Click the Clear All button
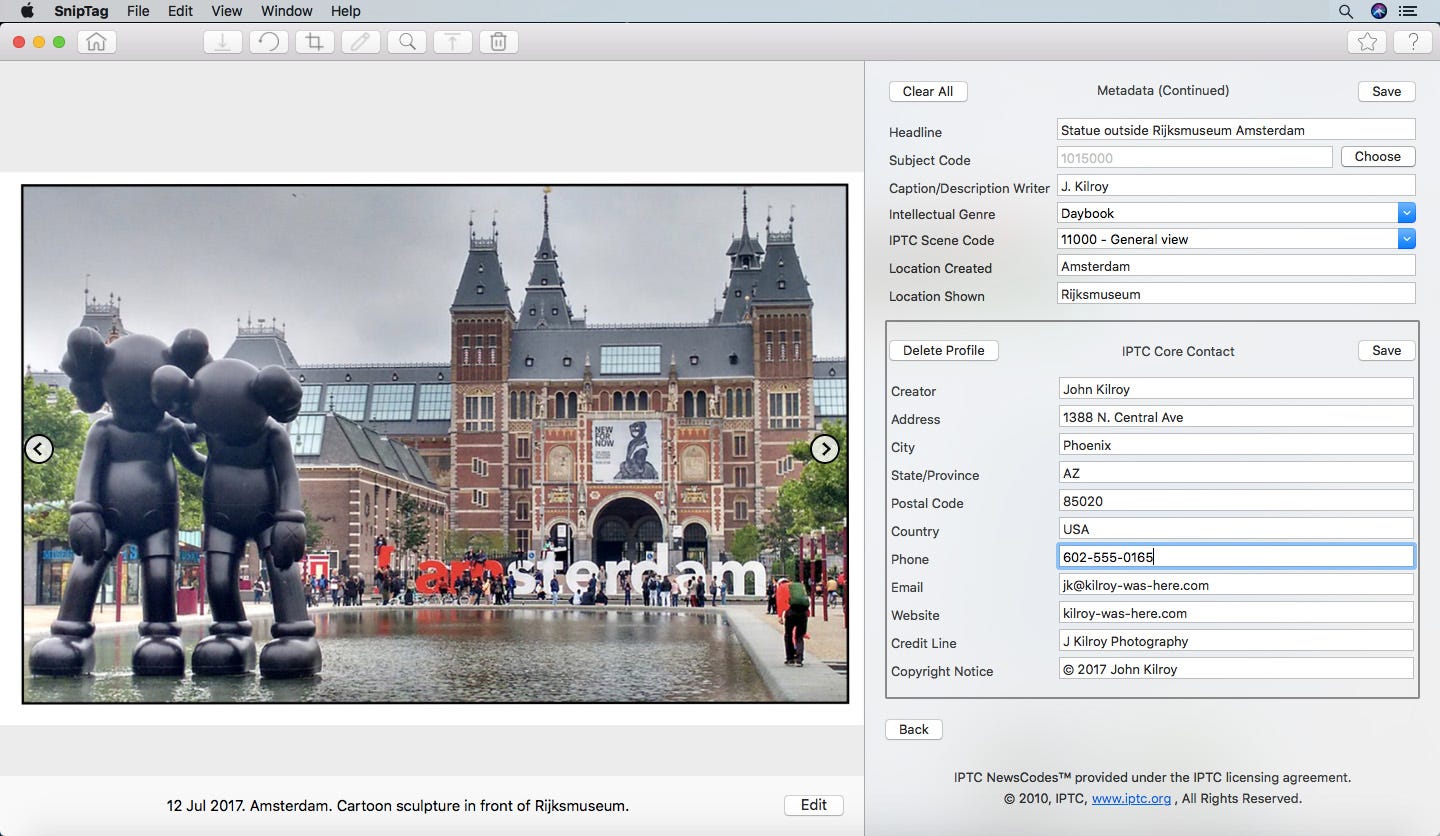The image size is (1440, 836). point(928,91)
